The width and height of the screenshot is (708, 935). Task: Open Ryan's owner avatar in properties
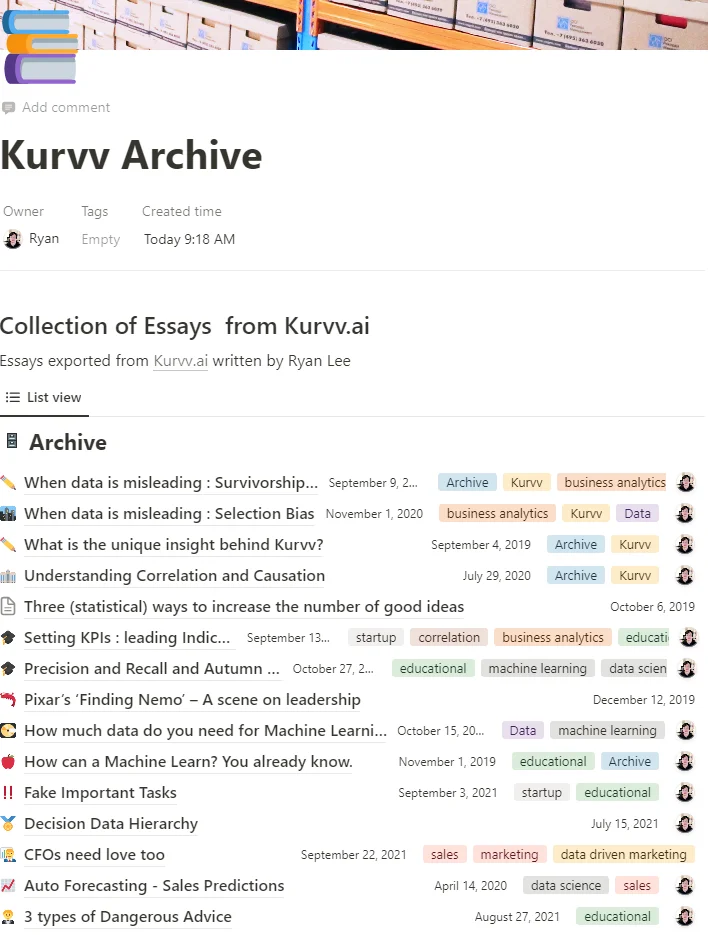(x=13, y=239)
